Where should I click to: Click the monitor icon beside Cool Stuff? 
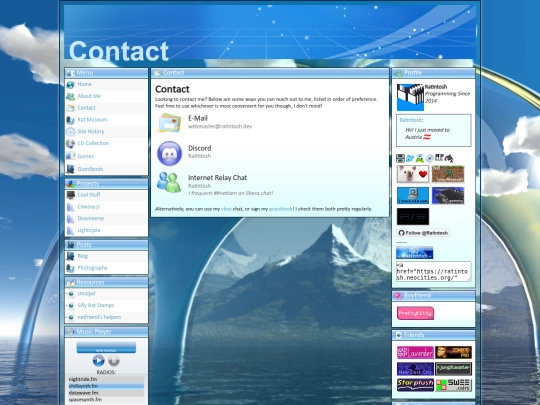pyautogui.click(x=71, y=195)
